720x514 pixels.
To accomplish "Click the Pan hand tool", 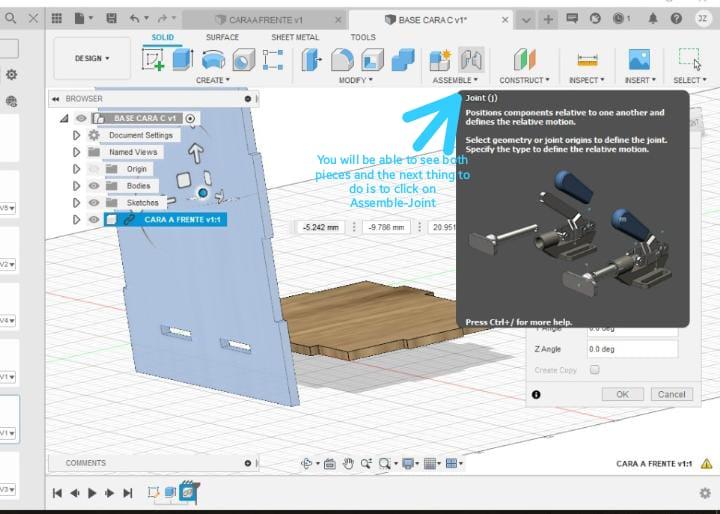I will coord(349,464).
